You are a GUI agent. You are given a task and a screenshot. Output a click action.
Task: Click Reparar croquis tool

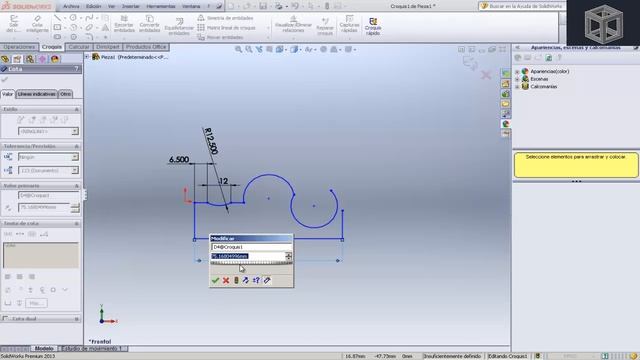coord(325,26)
